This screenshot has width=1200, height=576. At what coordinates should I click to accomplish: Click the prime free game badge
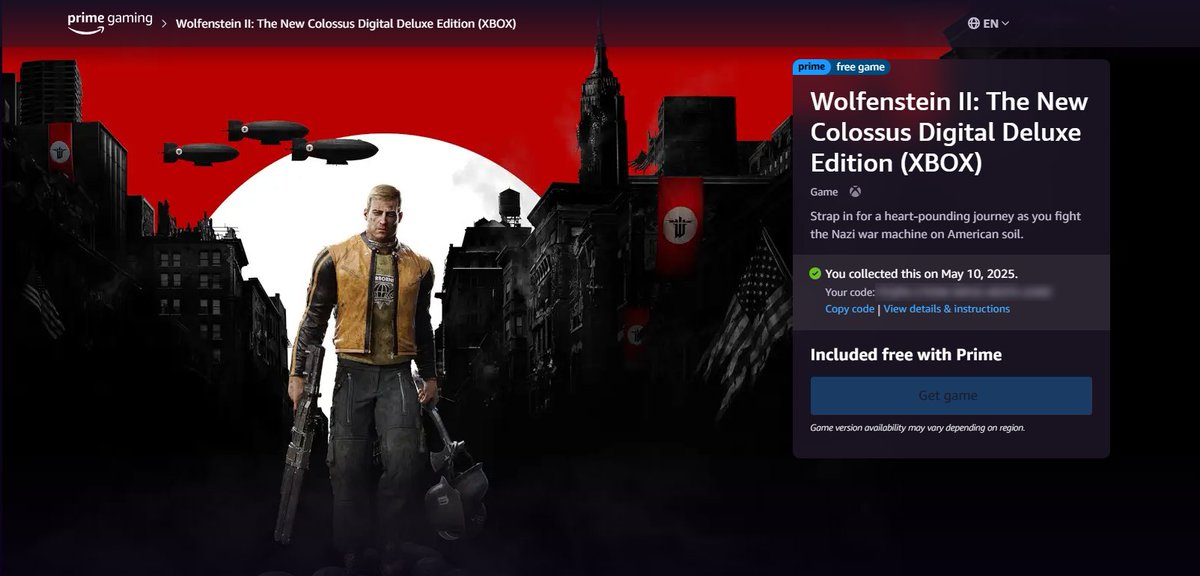pyautogui.click(x=840, y=67)
